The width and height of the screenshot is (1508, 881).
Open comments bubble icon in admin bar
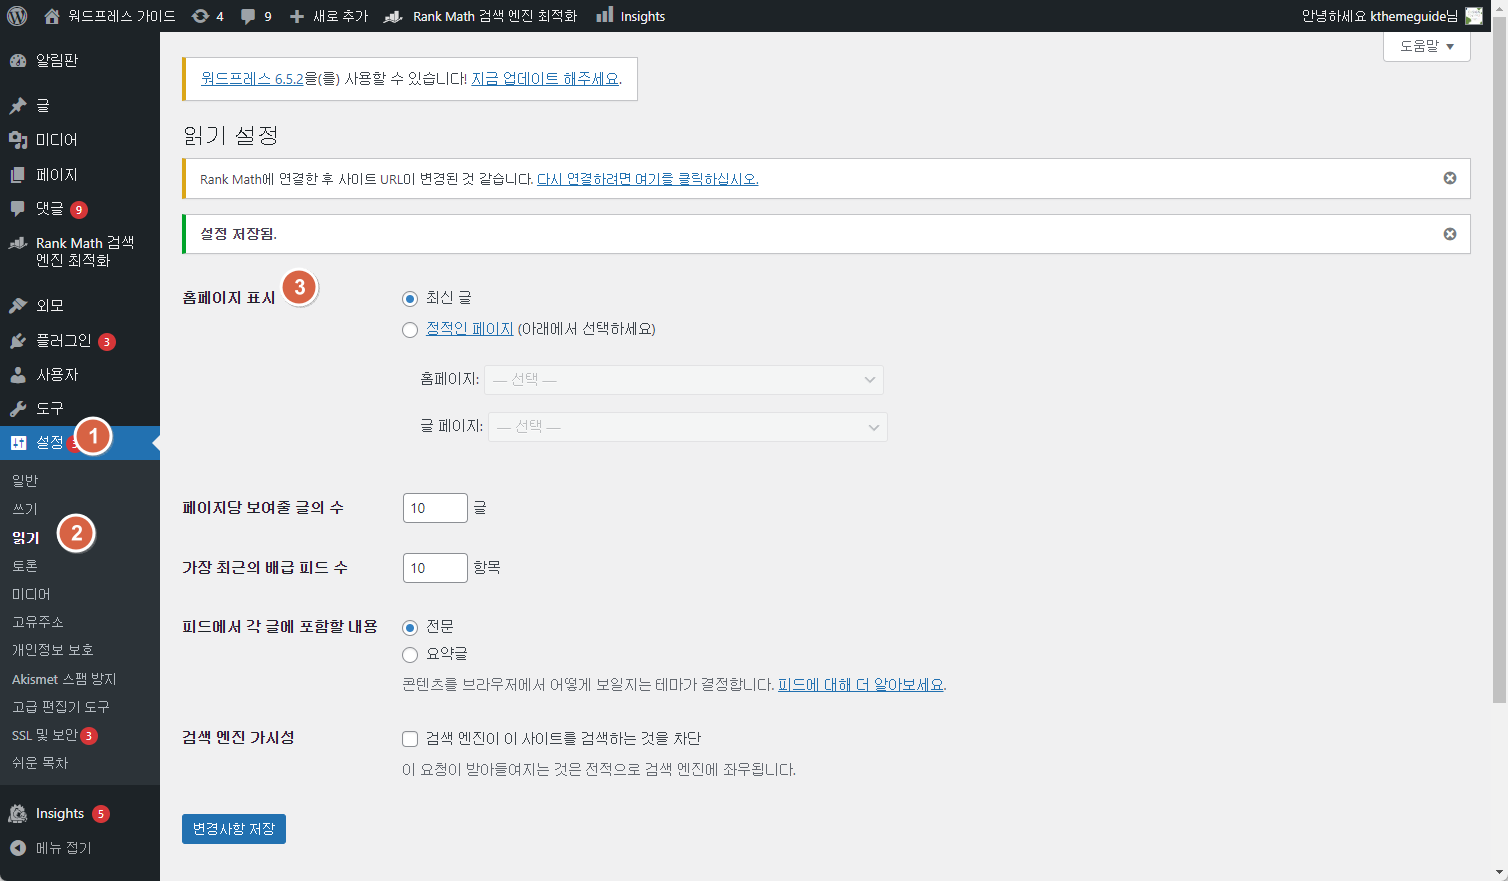(x=248, y=16)
